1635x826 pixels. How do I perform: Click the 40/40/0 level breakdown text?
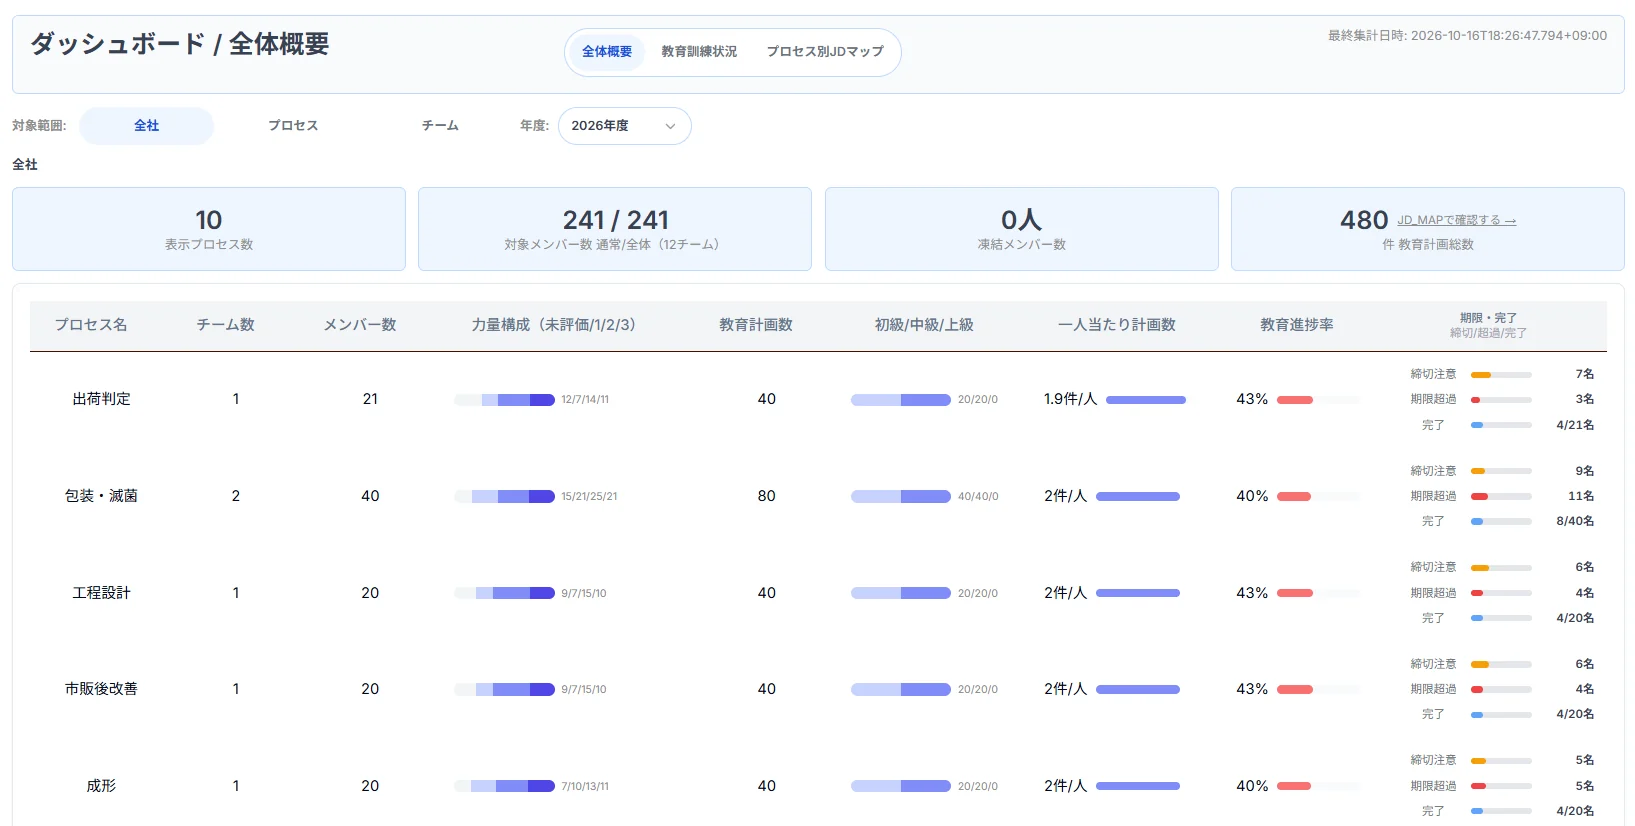[978, 497]
